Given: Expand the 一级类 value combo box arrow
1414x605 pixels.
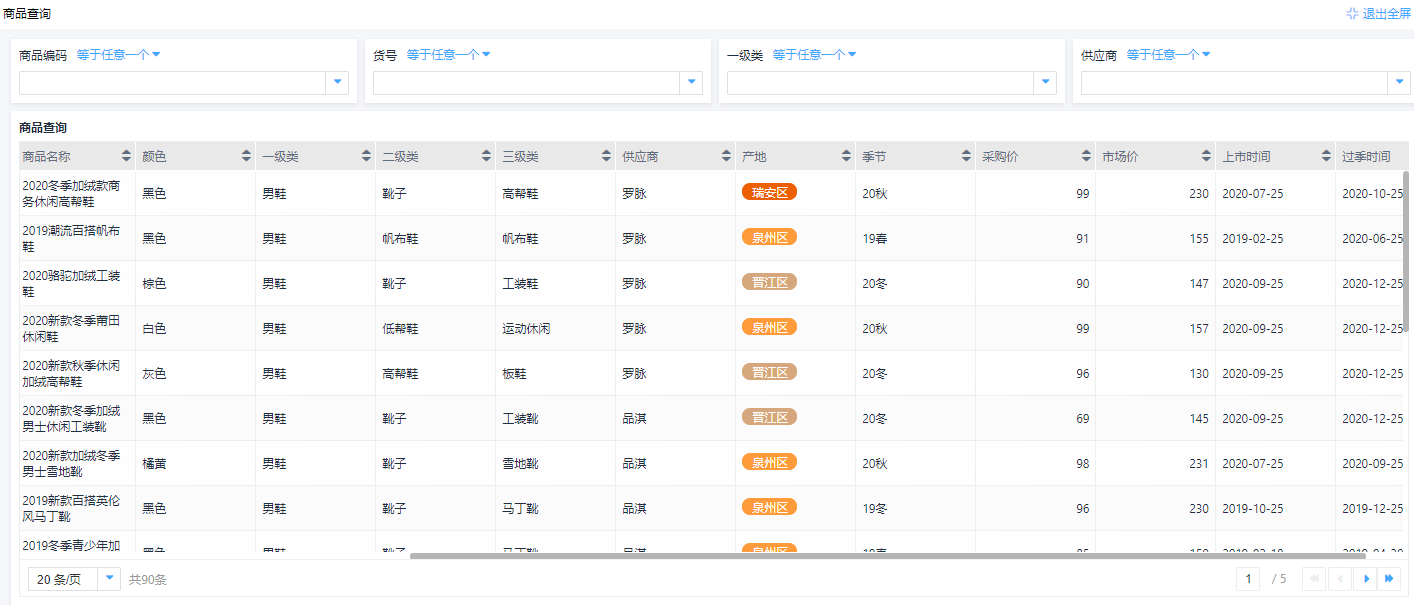Looking at the screenshot, I should (x=1045, y=83).
